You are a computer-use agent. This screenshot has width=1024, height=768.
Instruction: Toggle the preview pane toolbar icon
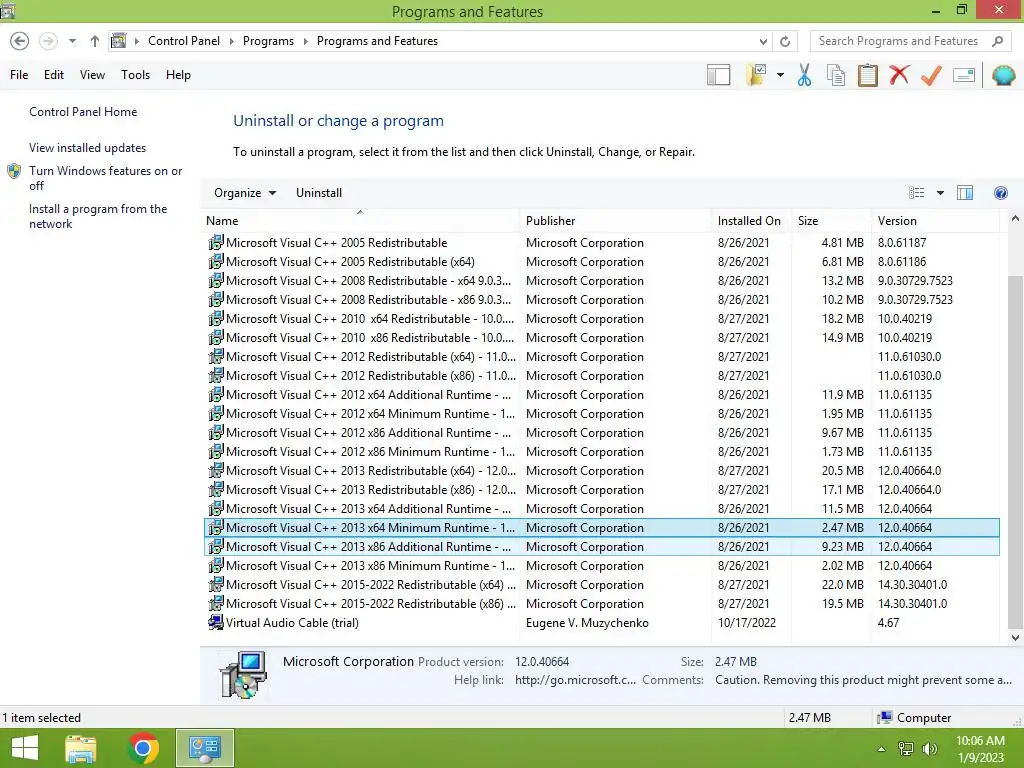(x=718, y=75)
